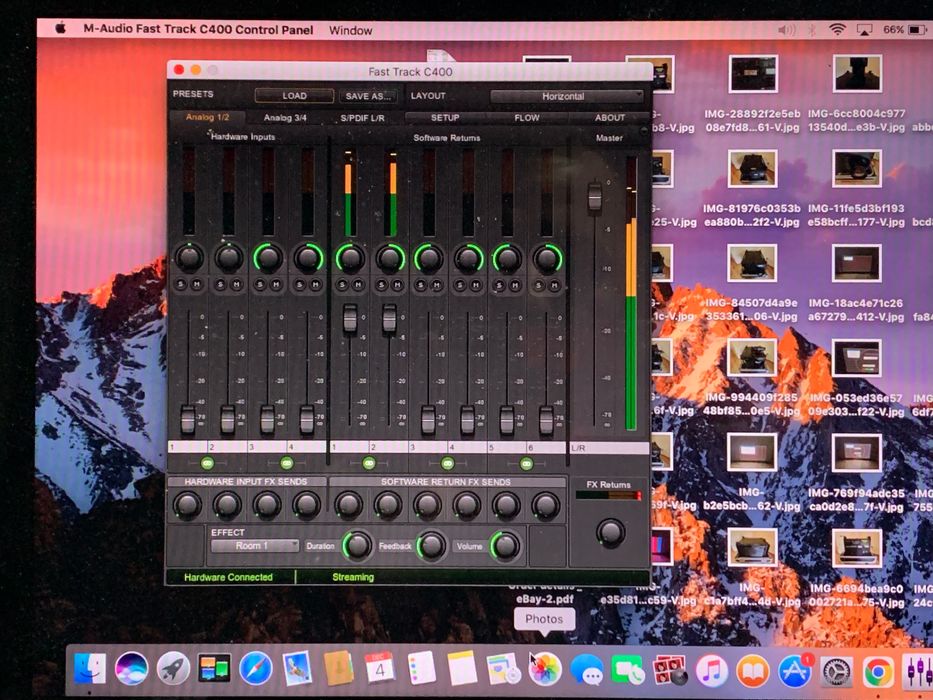Select desktop file IMG-81976c0353b thumbnail

point(752,168)
